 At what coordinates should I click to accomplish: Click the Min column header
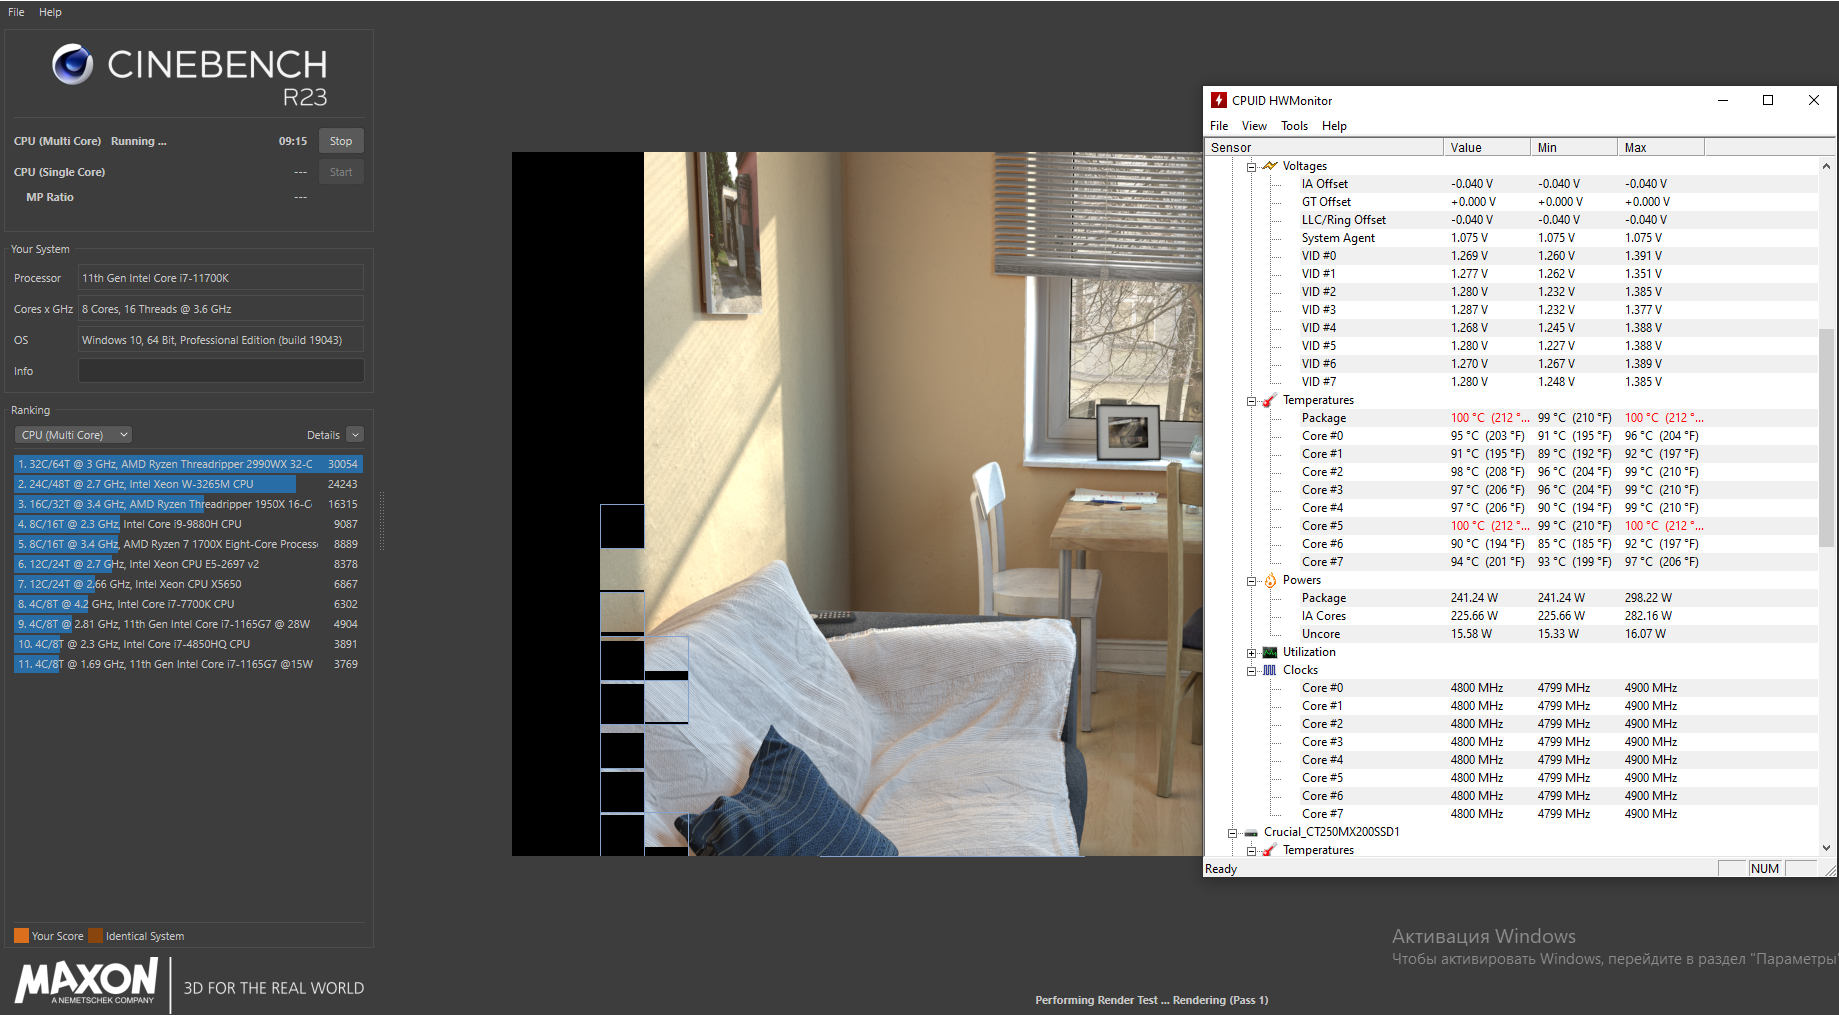click(1573, 147)
